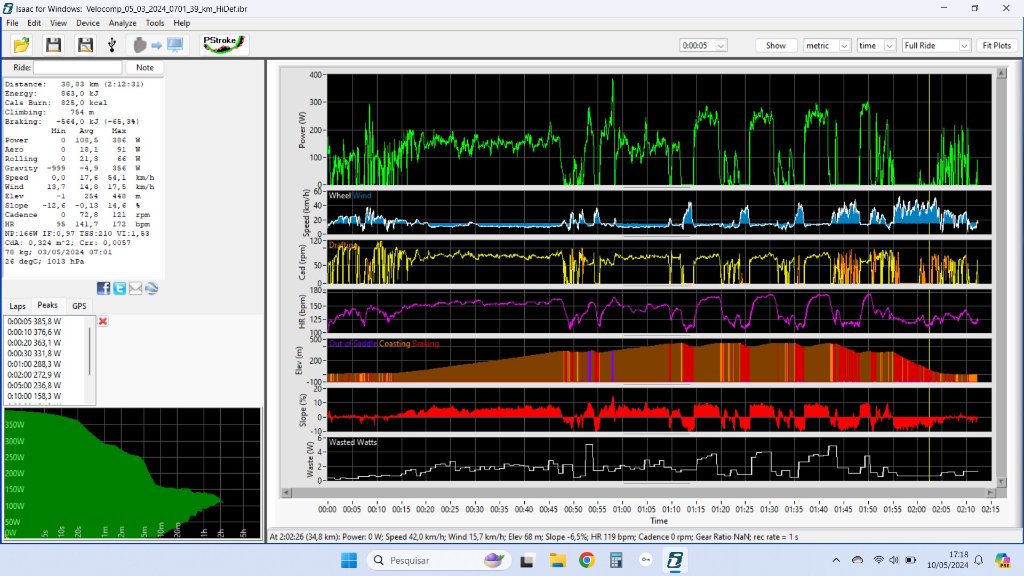Switch to the Laps tab
The image size is (1024, 576).
(x=18, y=306)
